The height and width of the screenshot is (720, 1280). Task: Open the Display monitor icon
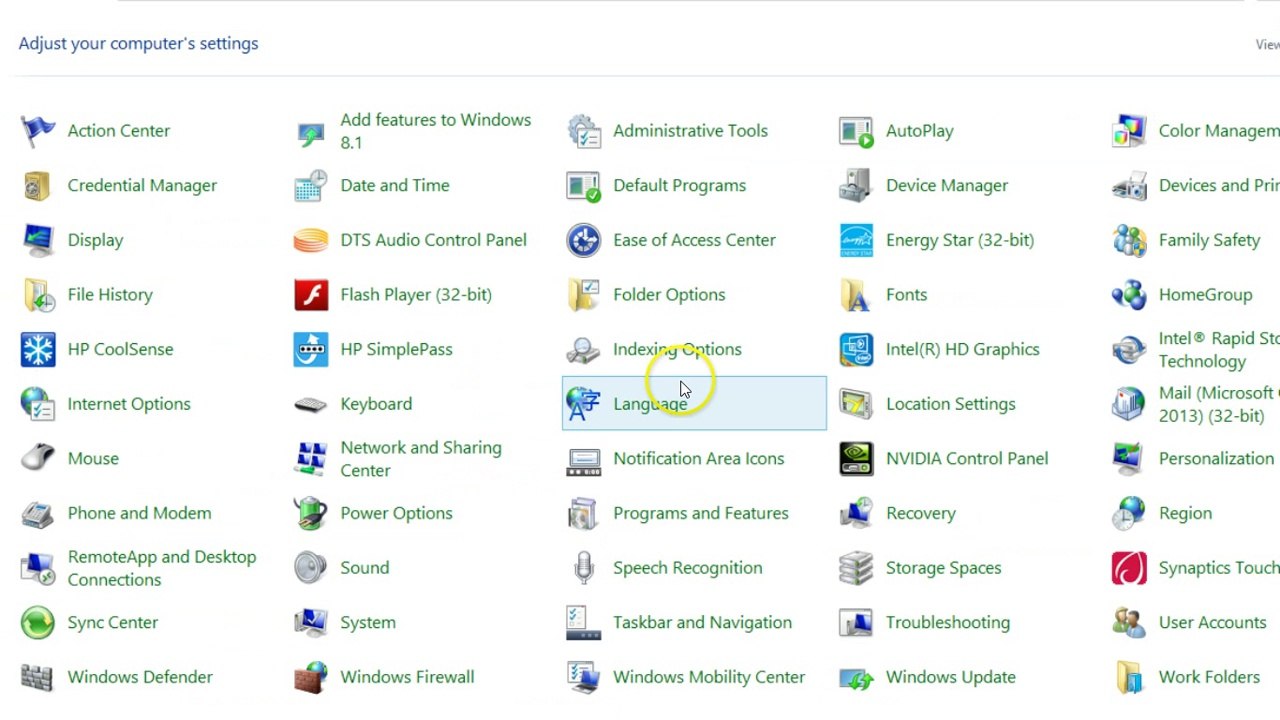click(38, 240)
